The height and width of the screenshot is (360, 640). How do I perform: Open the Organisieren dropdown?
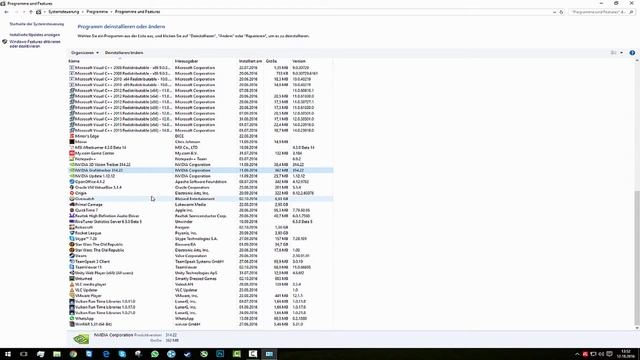point(84,53)
